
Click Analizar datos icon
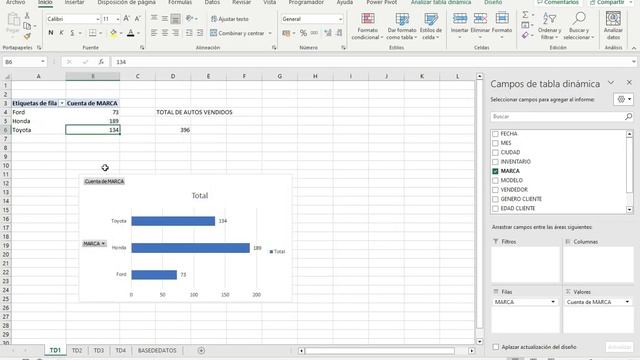[613, 26]
